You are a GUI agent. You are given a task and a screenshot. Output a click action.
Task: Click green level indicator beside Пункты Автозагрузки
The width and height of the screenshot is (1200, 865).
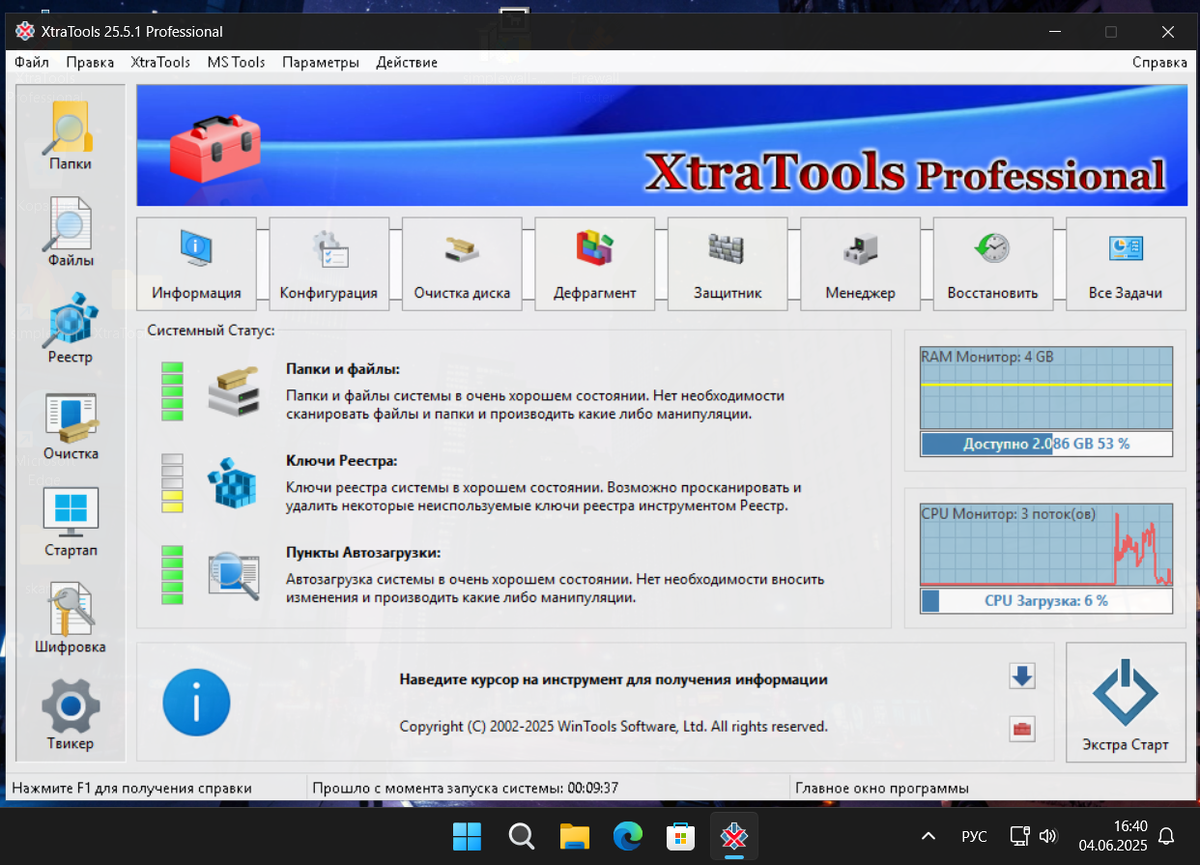(x=173, y=574)
